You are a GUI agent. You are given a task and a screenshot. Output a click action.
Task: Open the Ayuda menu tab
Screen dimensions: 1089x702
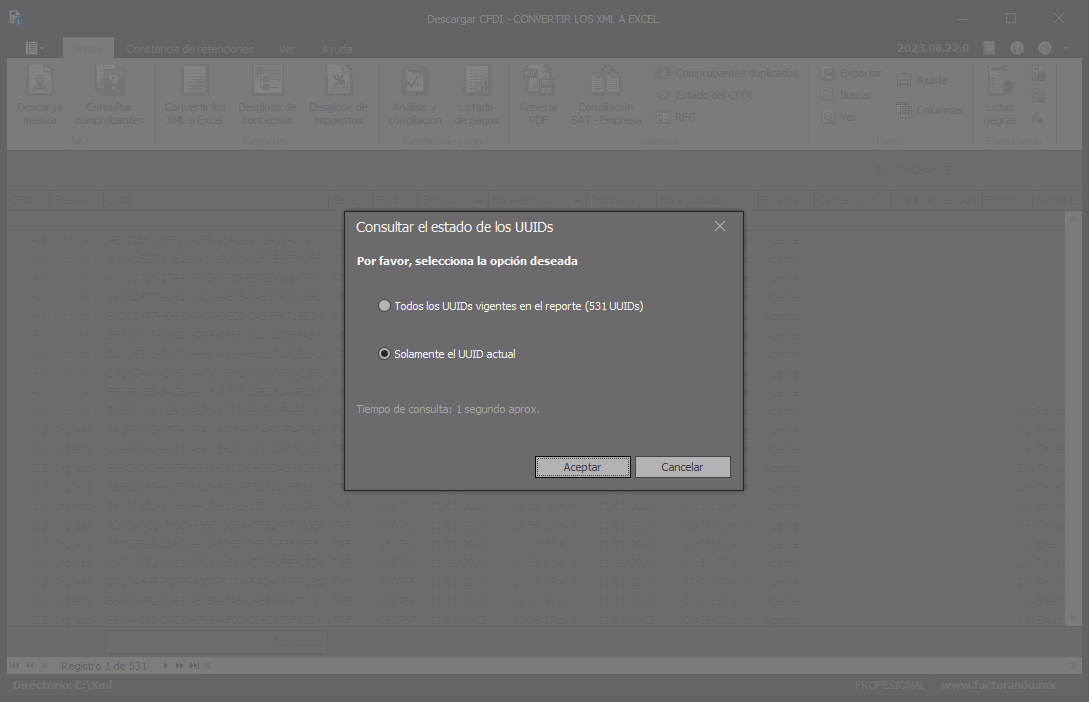coord(336,49)
